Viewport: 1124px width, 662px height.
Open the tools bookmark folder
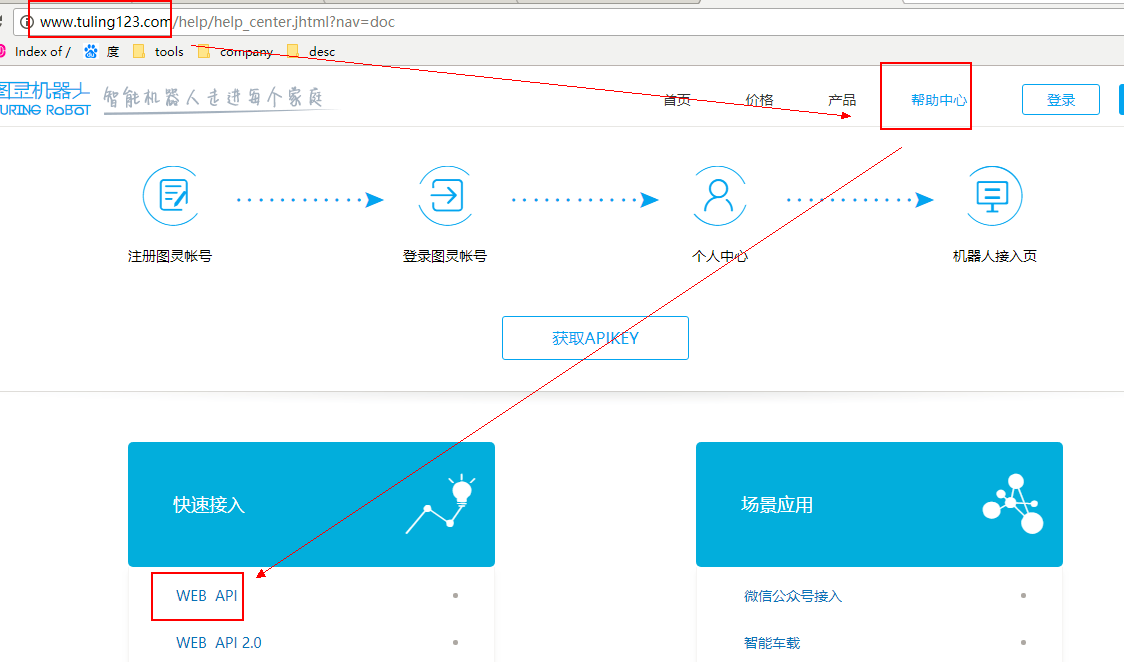(159, 51)
